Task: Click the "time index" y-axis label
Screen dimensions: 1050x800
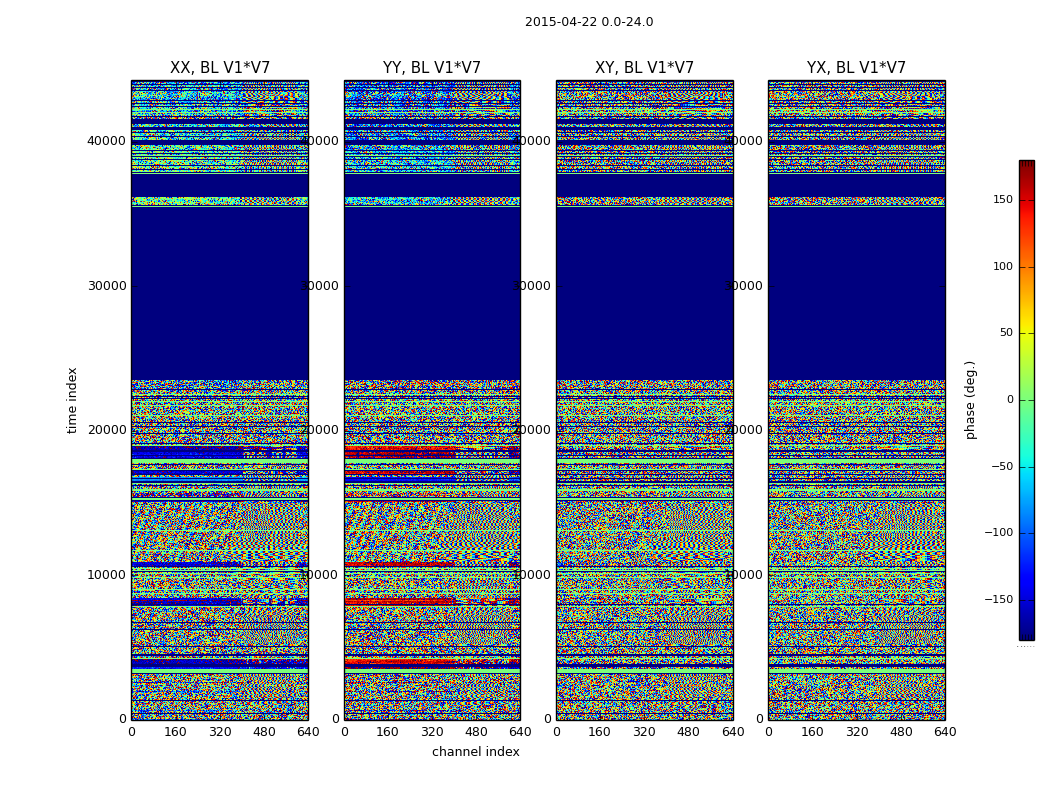Action: pos(72,400)
